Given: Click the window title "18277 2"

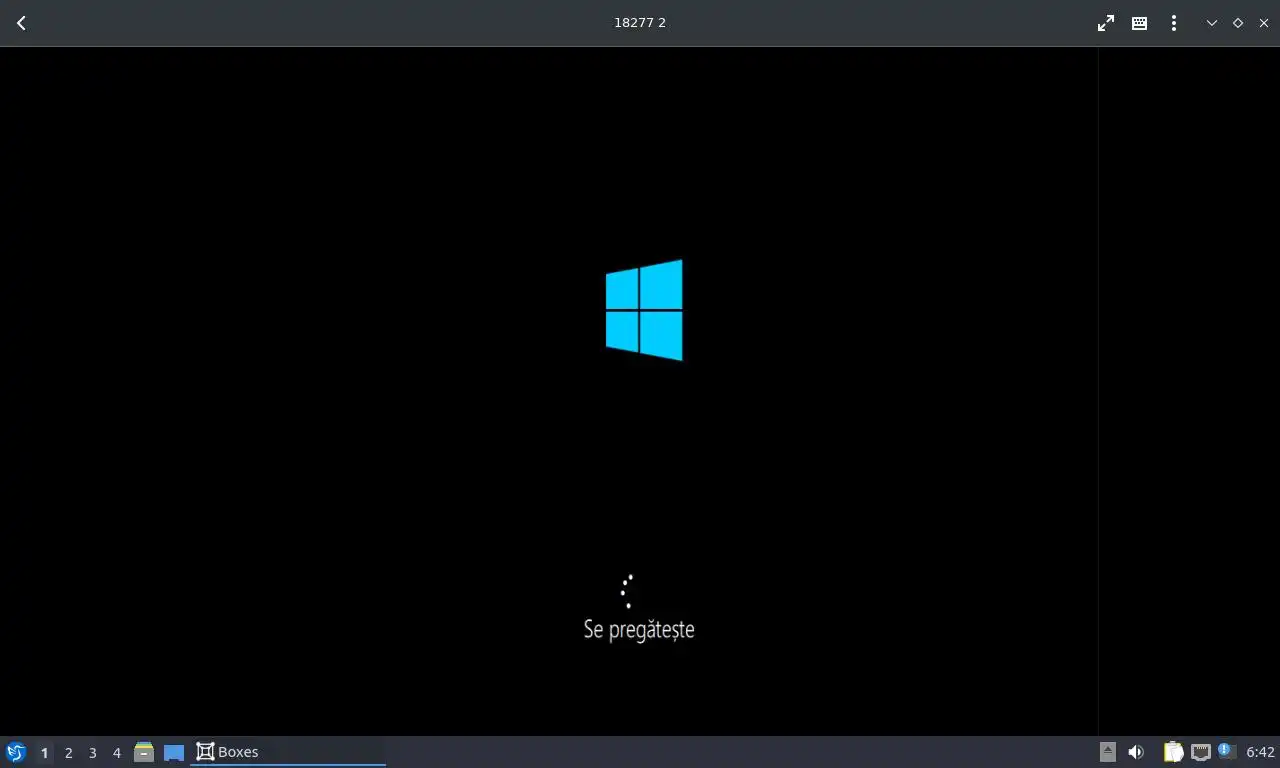Looking at the screenshot, I should pos(640,23).
